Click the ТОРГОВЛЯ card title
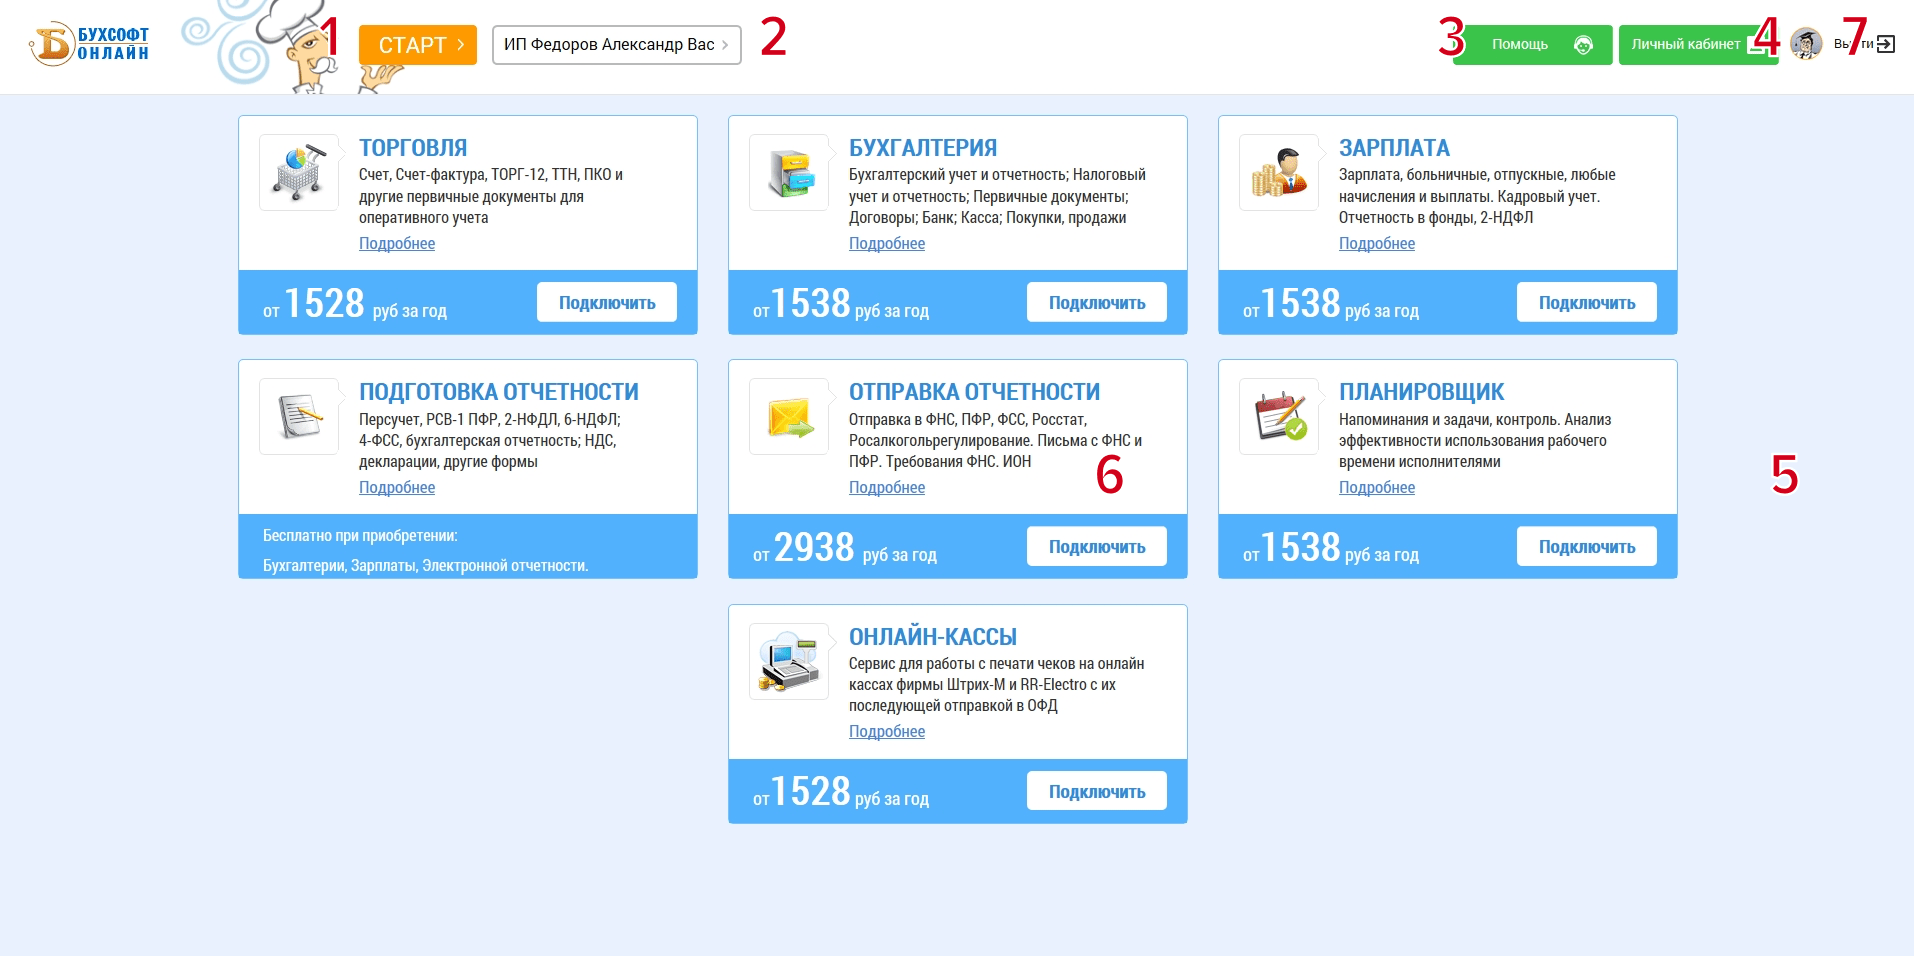Viewport: 1914px width, 956px height. [413, 148]
